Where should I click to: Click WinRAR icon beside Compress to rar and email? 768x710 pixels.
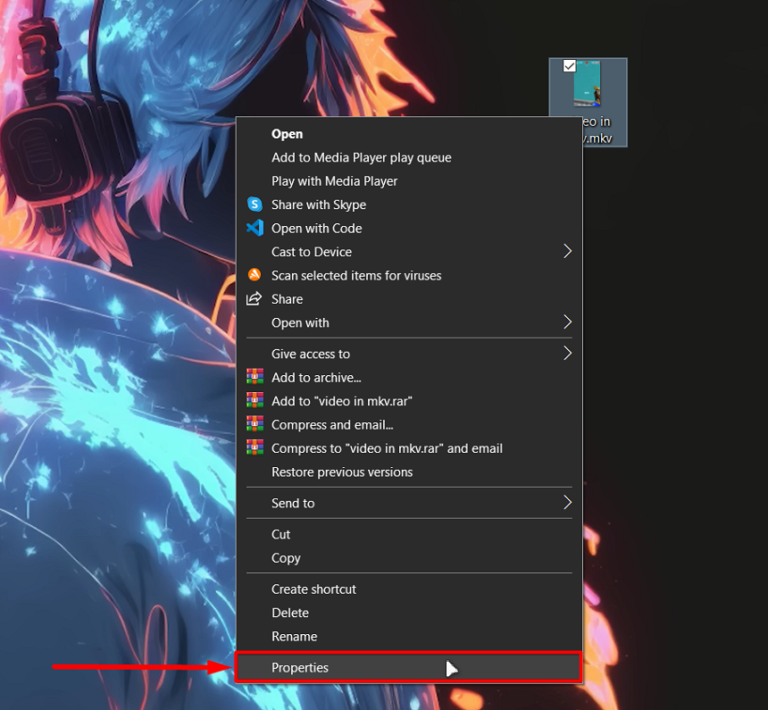[255, 448]
